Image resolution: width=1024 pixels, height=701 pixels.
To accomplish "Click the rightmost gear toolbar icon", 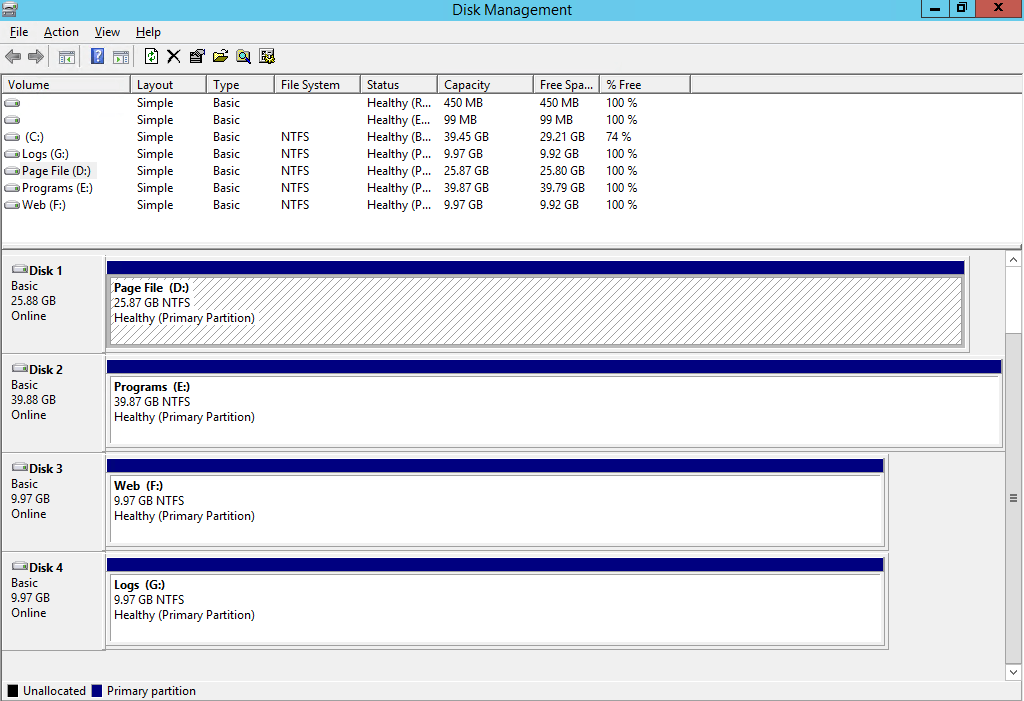I will pos(267,56).
